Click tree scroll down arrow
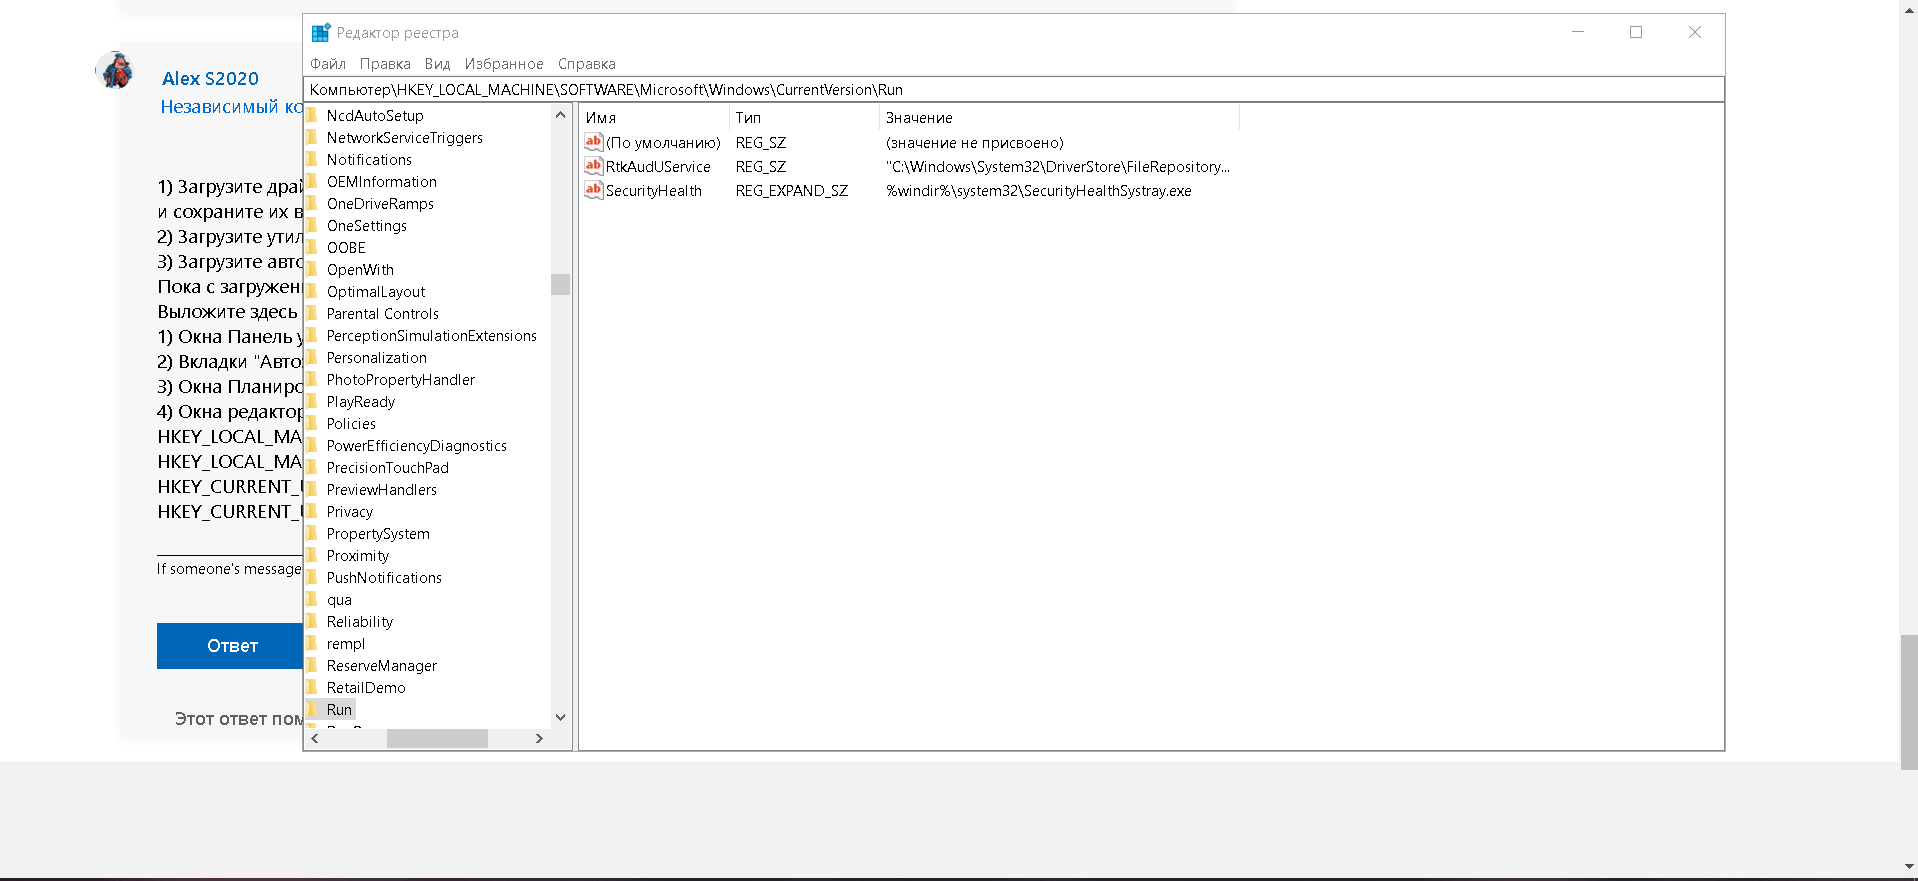Image resolution: width=1918 pixels, height=881 pixels. click(560, 717)
